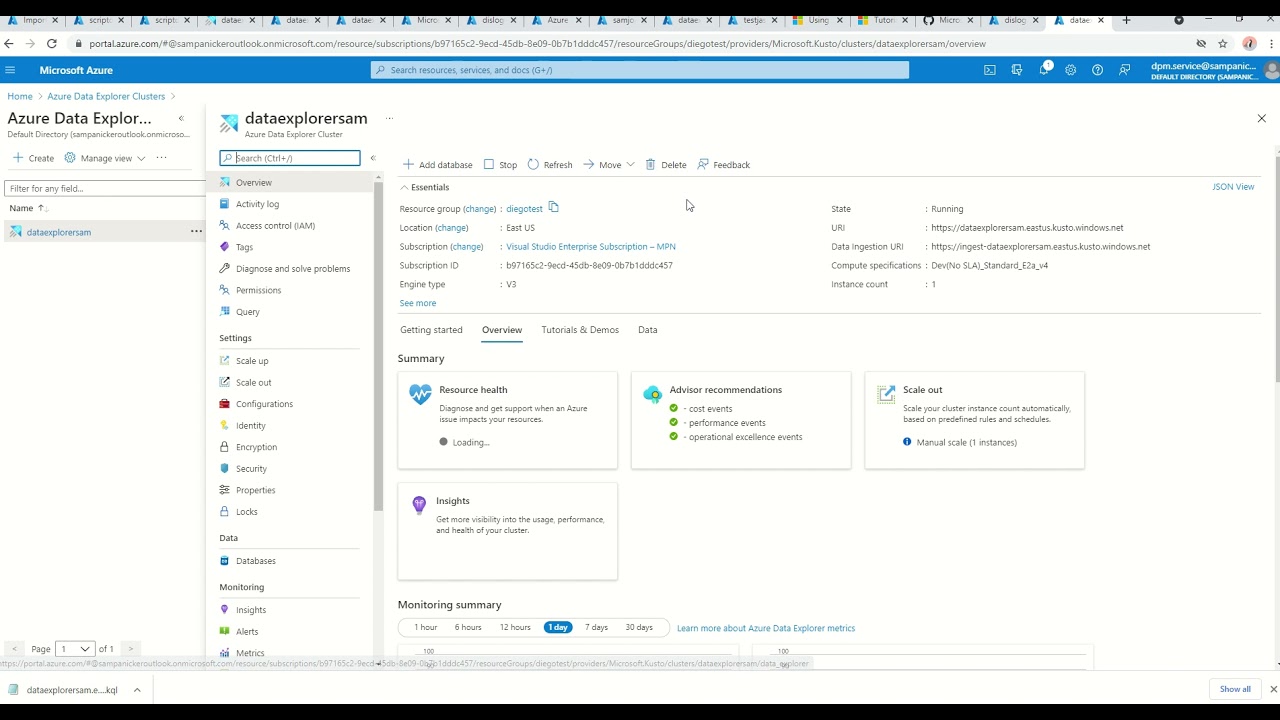This screenshot has height=720, width=1280.
Task: Delete the cluster
Action: [x=666, y=165]
